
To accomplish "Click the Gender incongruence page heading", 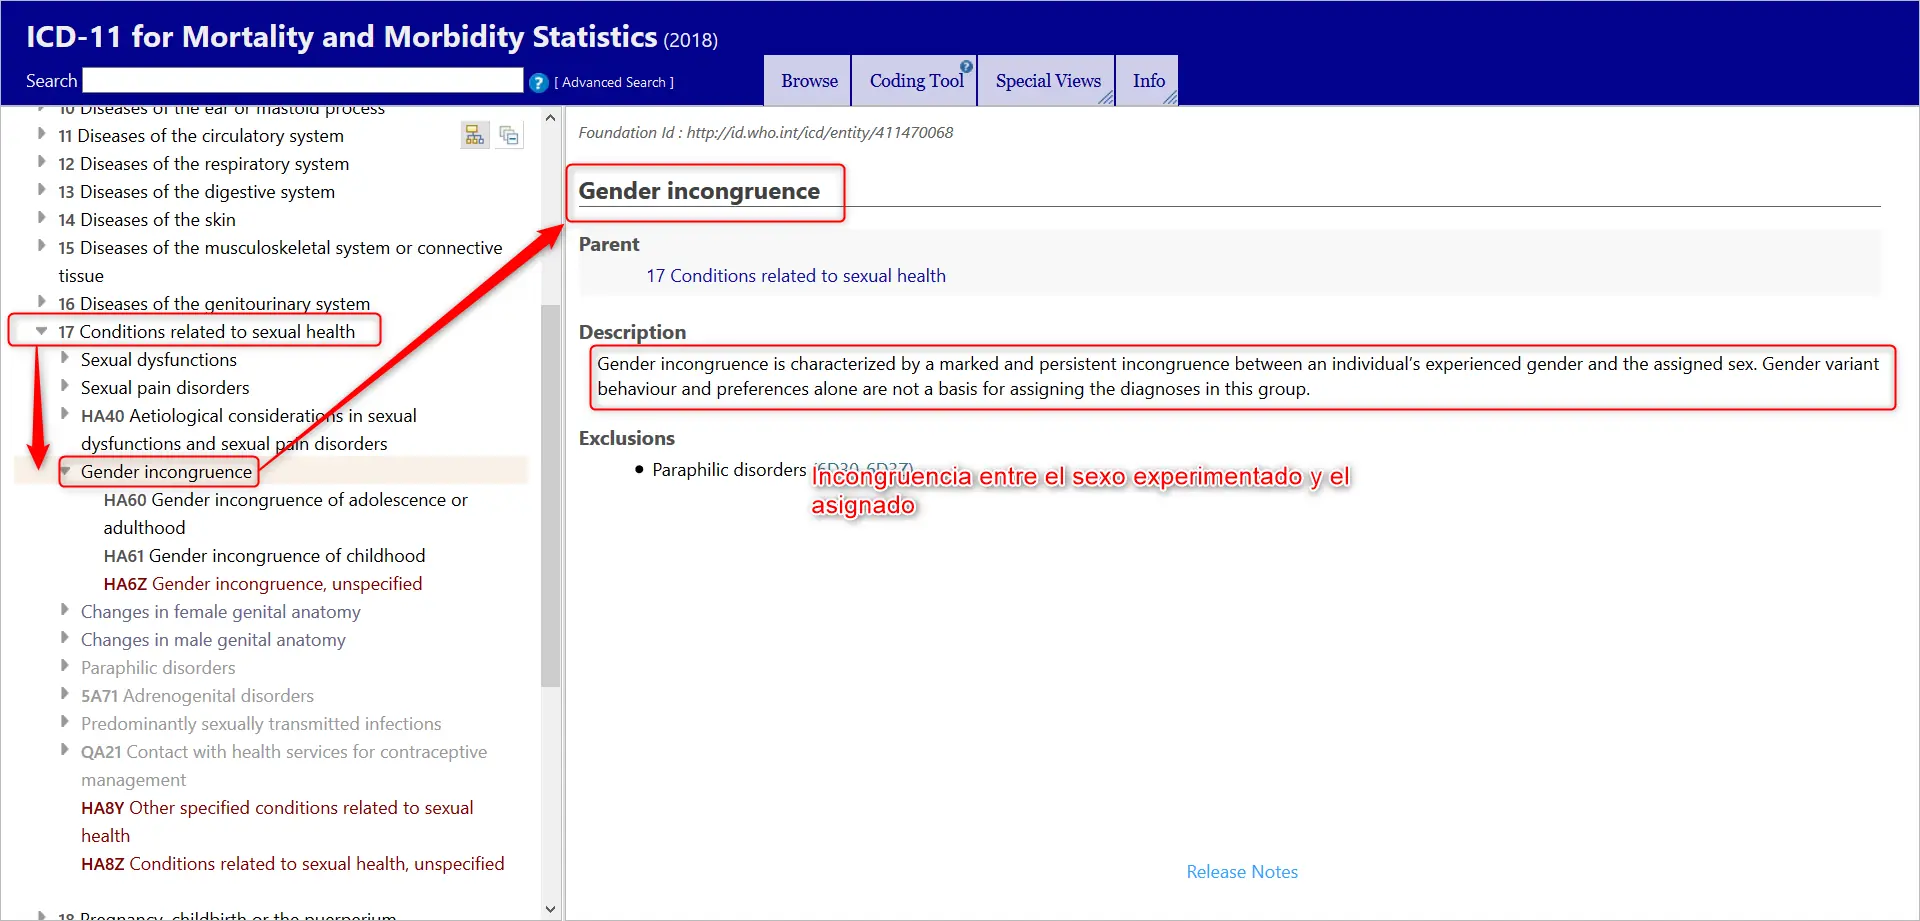I will pos(699,191).
